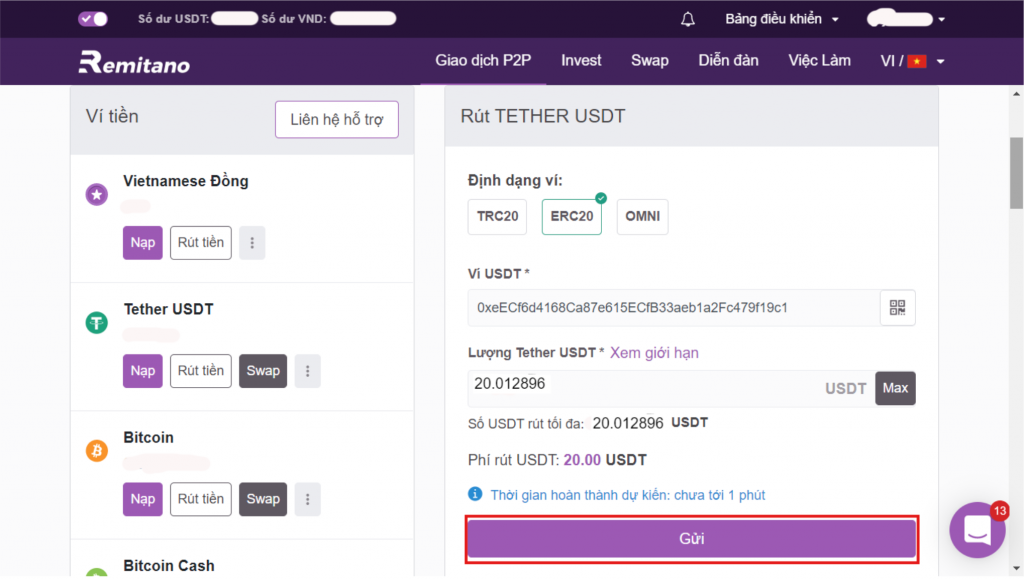The image size is (1024, 579).
Task: Click the Bitcoin coin icon
Action: pyautogui.click(x=97, y=450)
